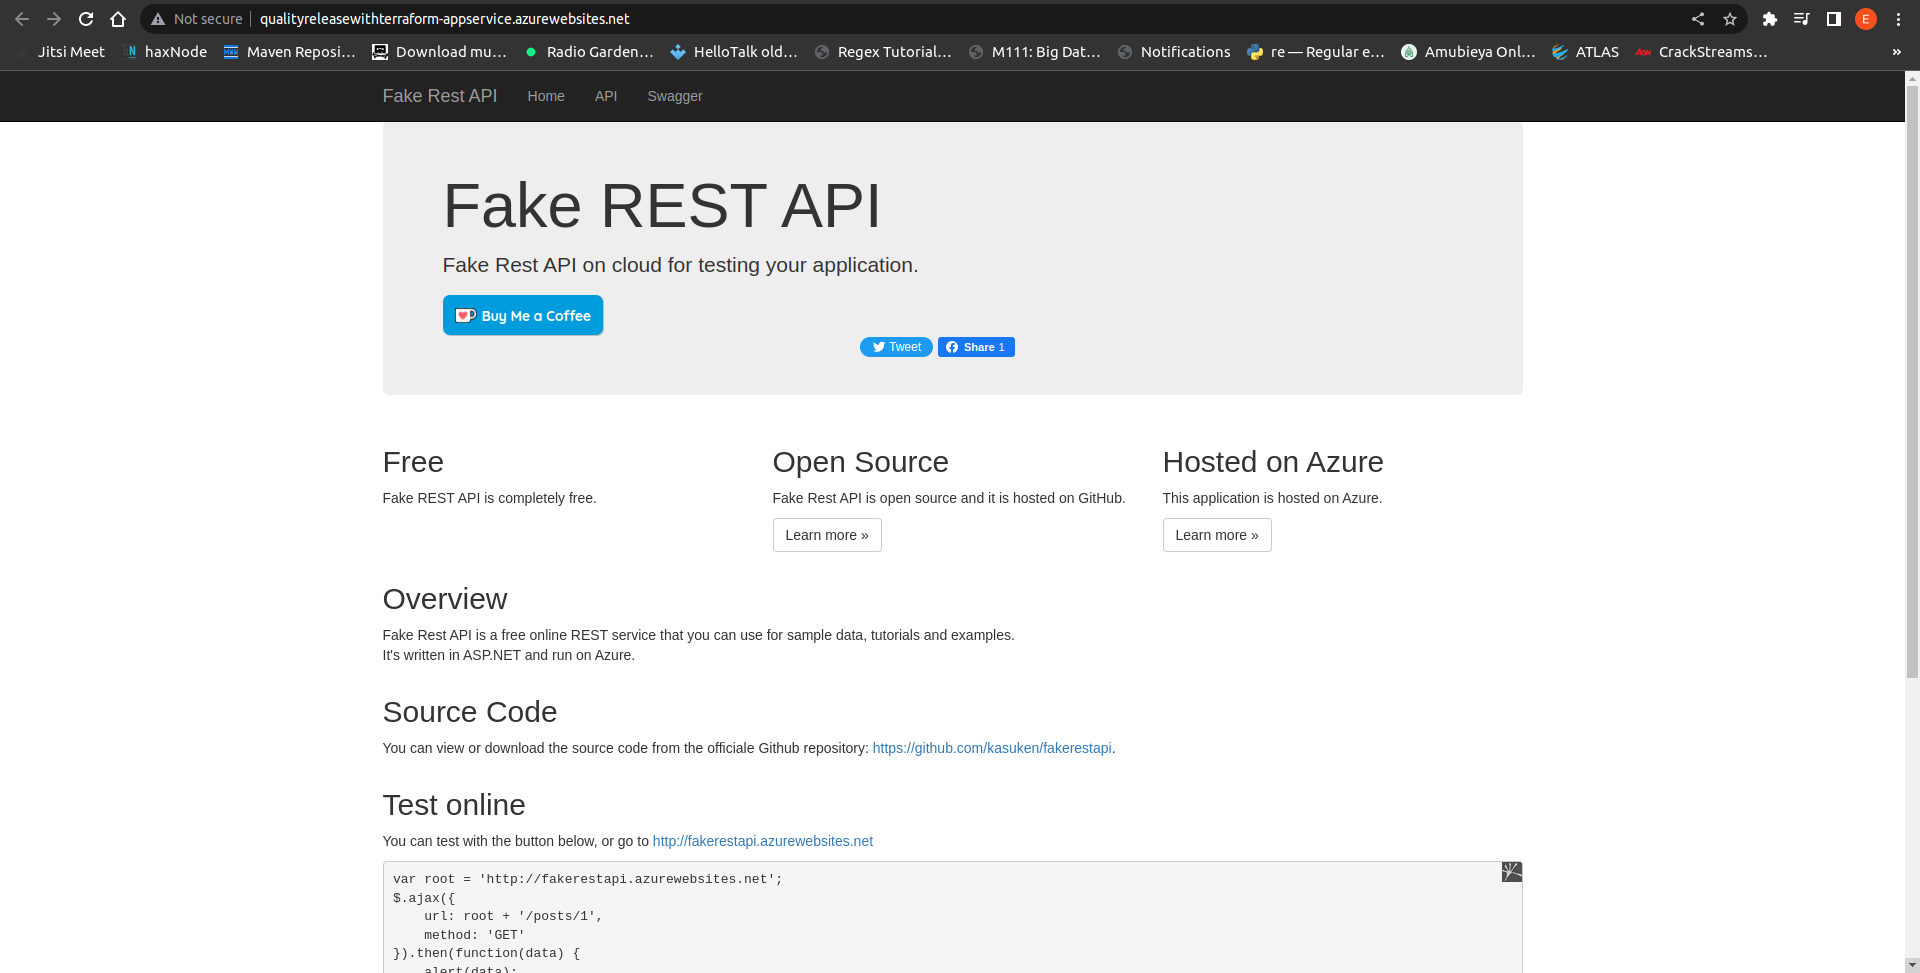This screenshot has width=1920, height=973.
Task: Open the GitHub fakerestapi repository link
Action: [992, 748]
